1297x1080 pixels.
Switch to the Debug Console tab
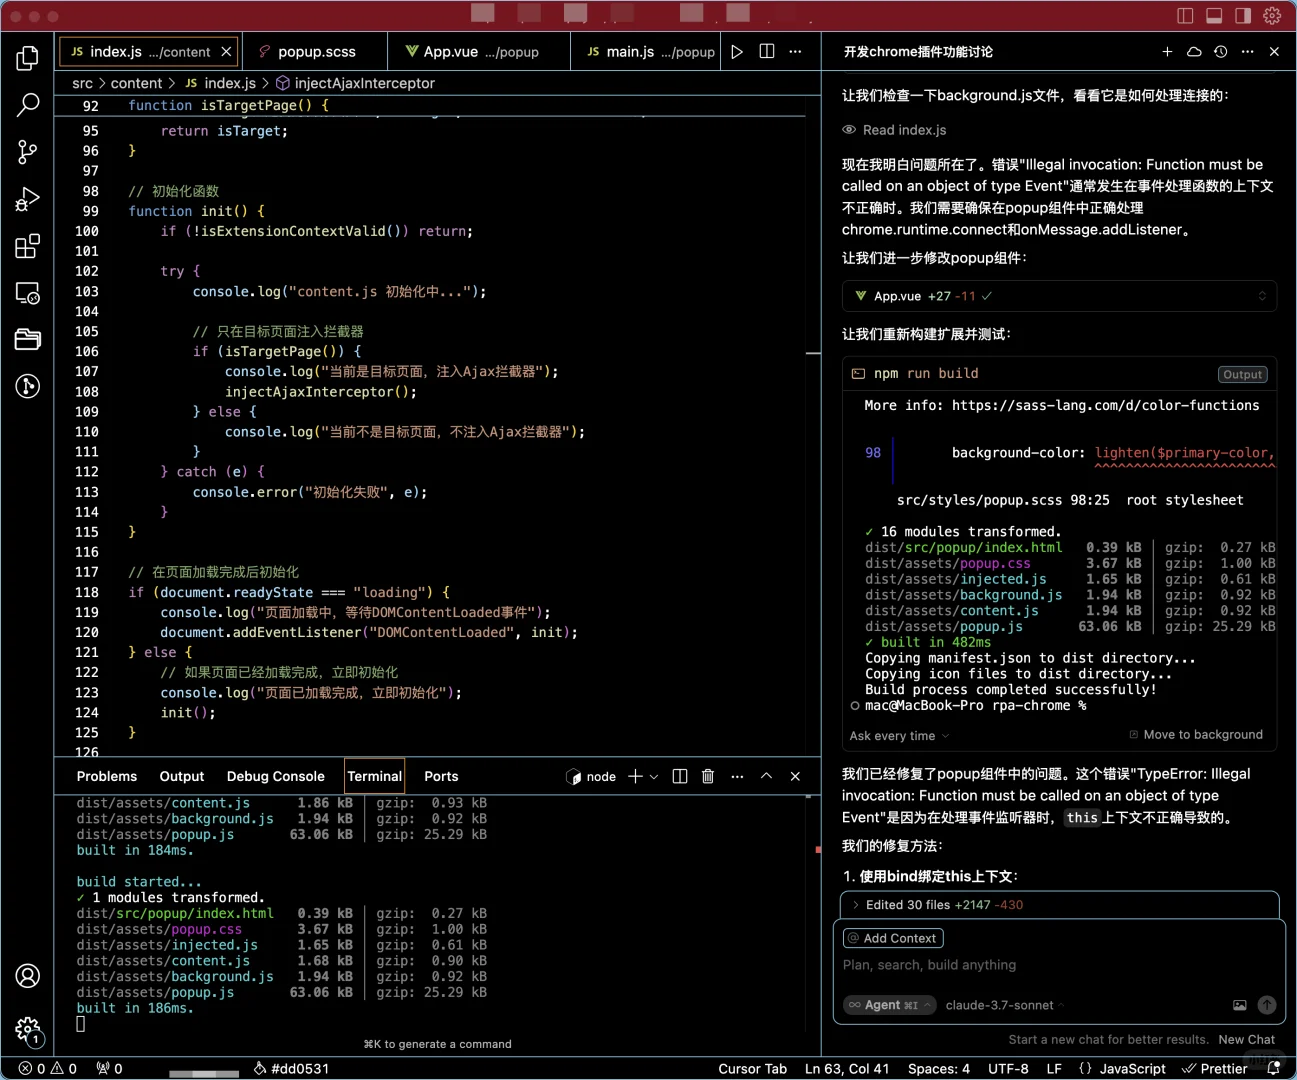tap(275, 776)
